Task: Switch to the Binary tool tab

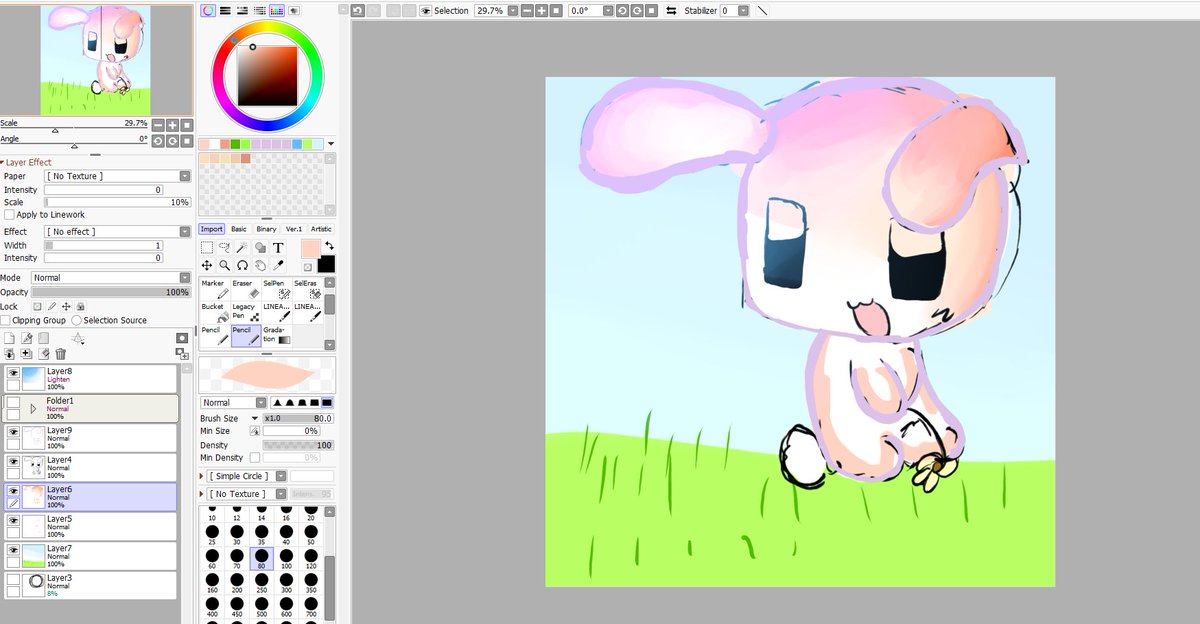Action: point(266,229)
